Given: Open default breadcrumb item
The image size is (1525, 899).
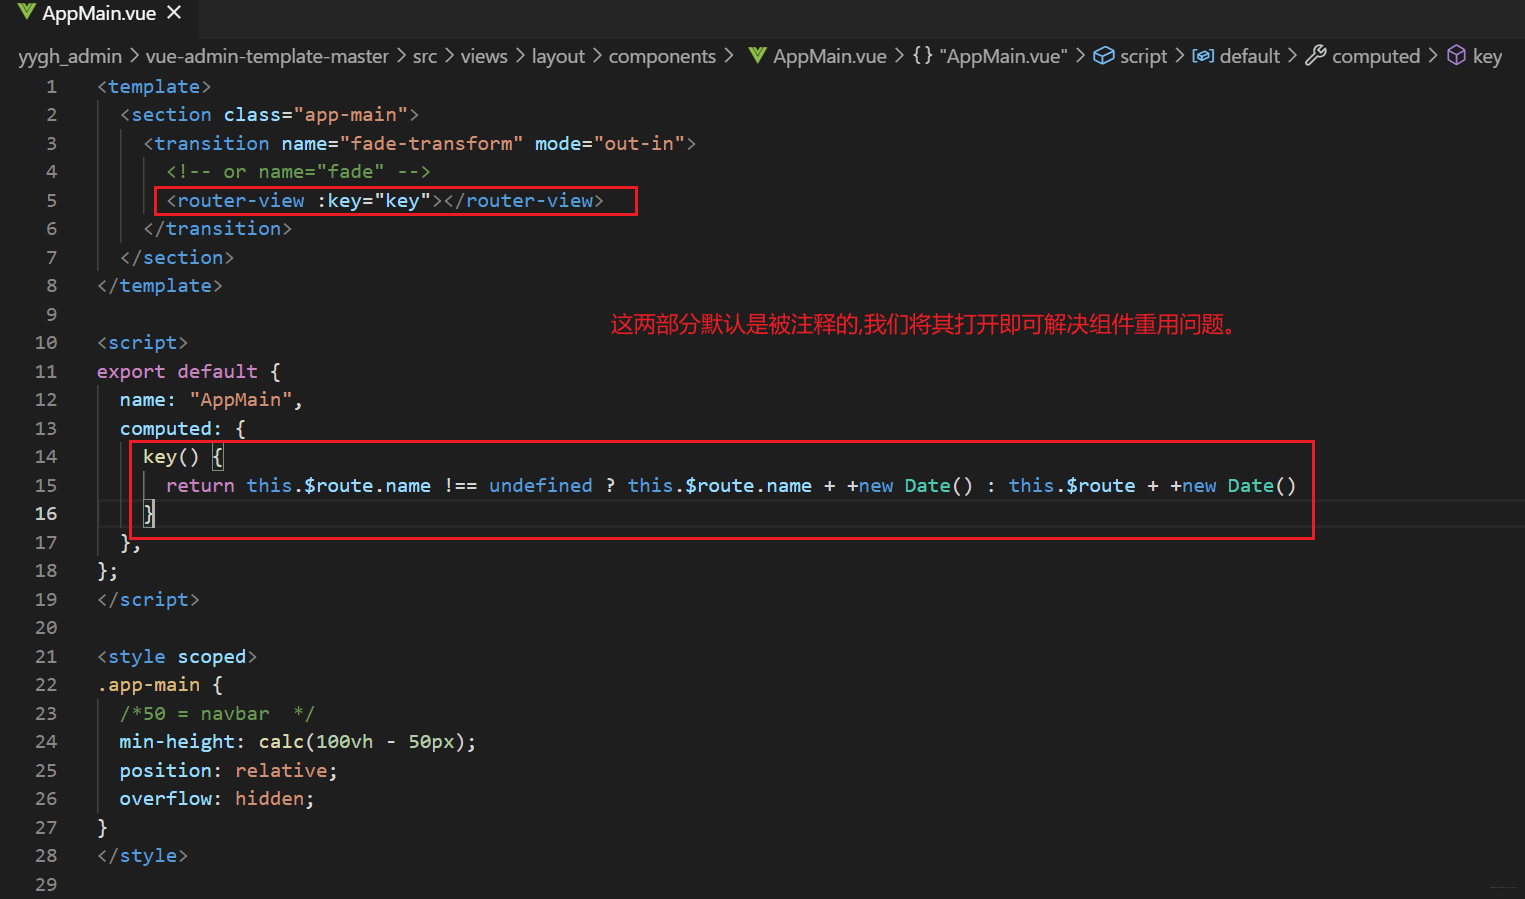Looking at the screenshot, I should (1250, 57).
